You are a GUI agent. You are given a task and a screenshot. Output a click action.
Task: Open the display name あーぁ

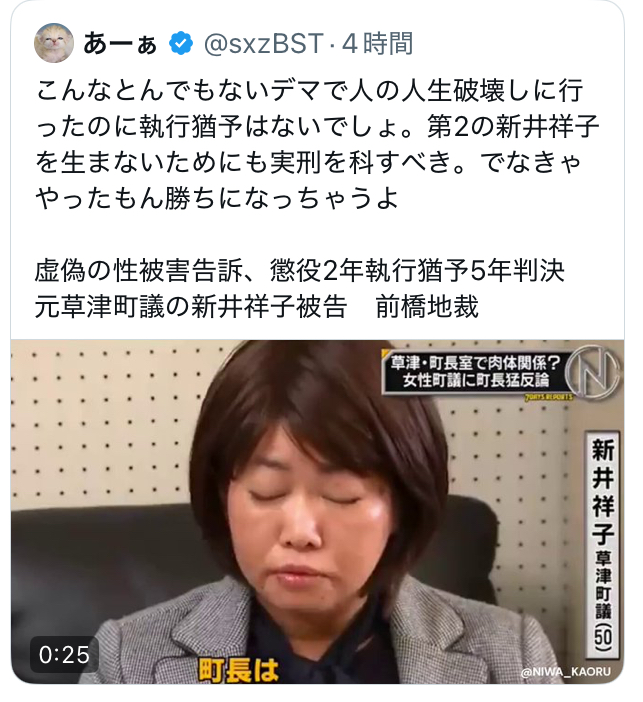tap(120, 44)
